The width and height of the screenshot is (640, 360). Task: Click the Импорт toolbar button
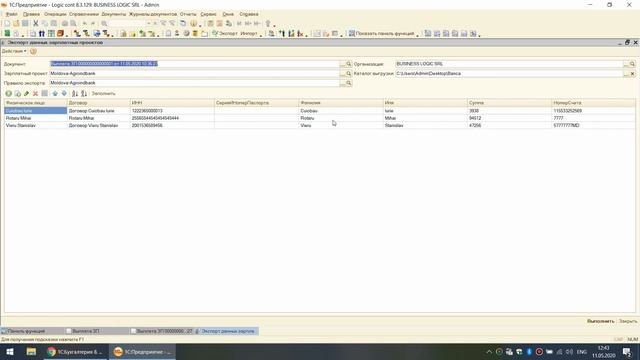pos(249,33)
